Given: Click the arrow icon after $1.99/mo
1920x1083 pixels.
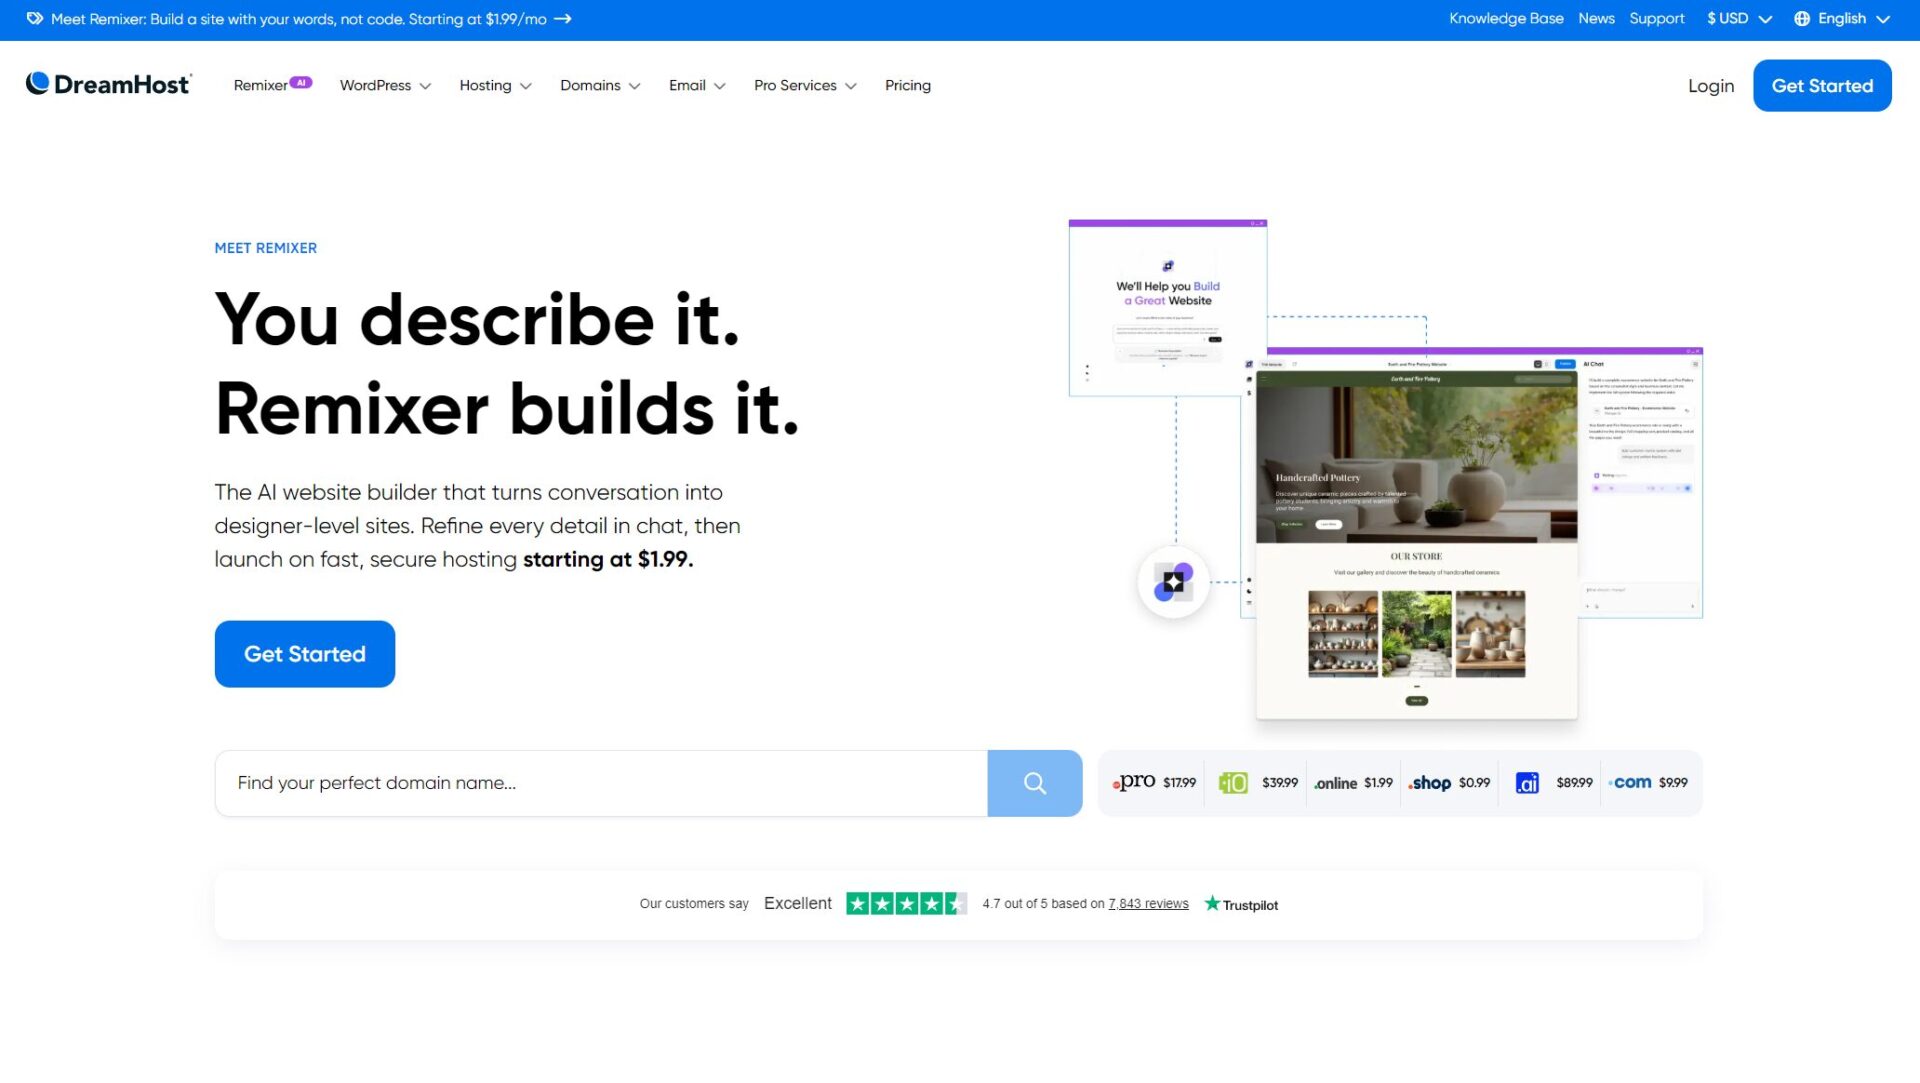Looking at the screenshot, I should (563, 19).
